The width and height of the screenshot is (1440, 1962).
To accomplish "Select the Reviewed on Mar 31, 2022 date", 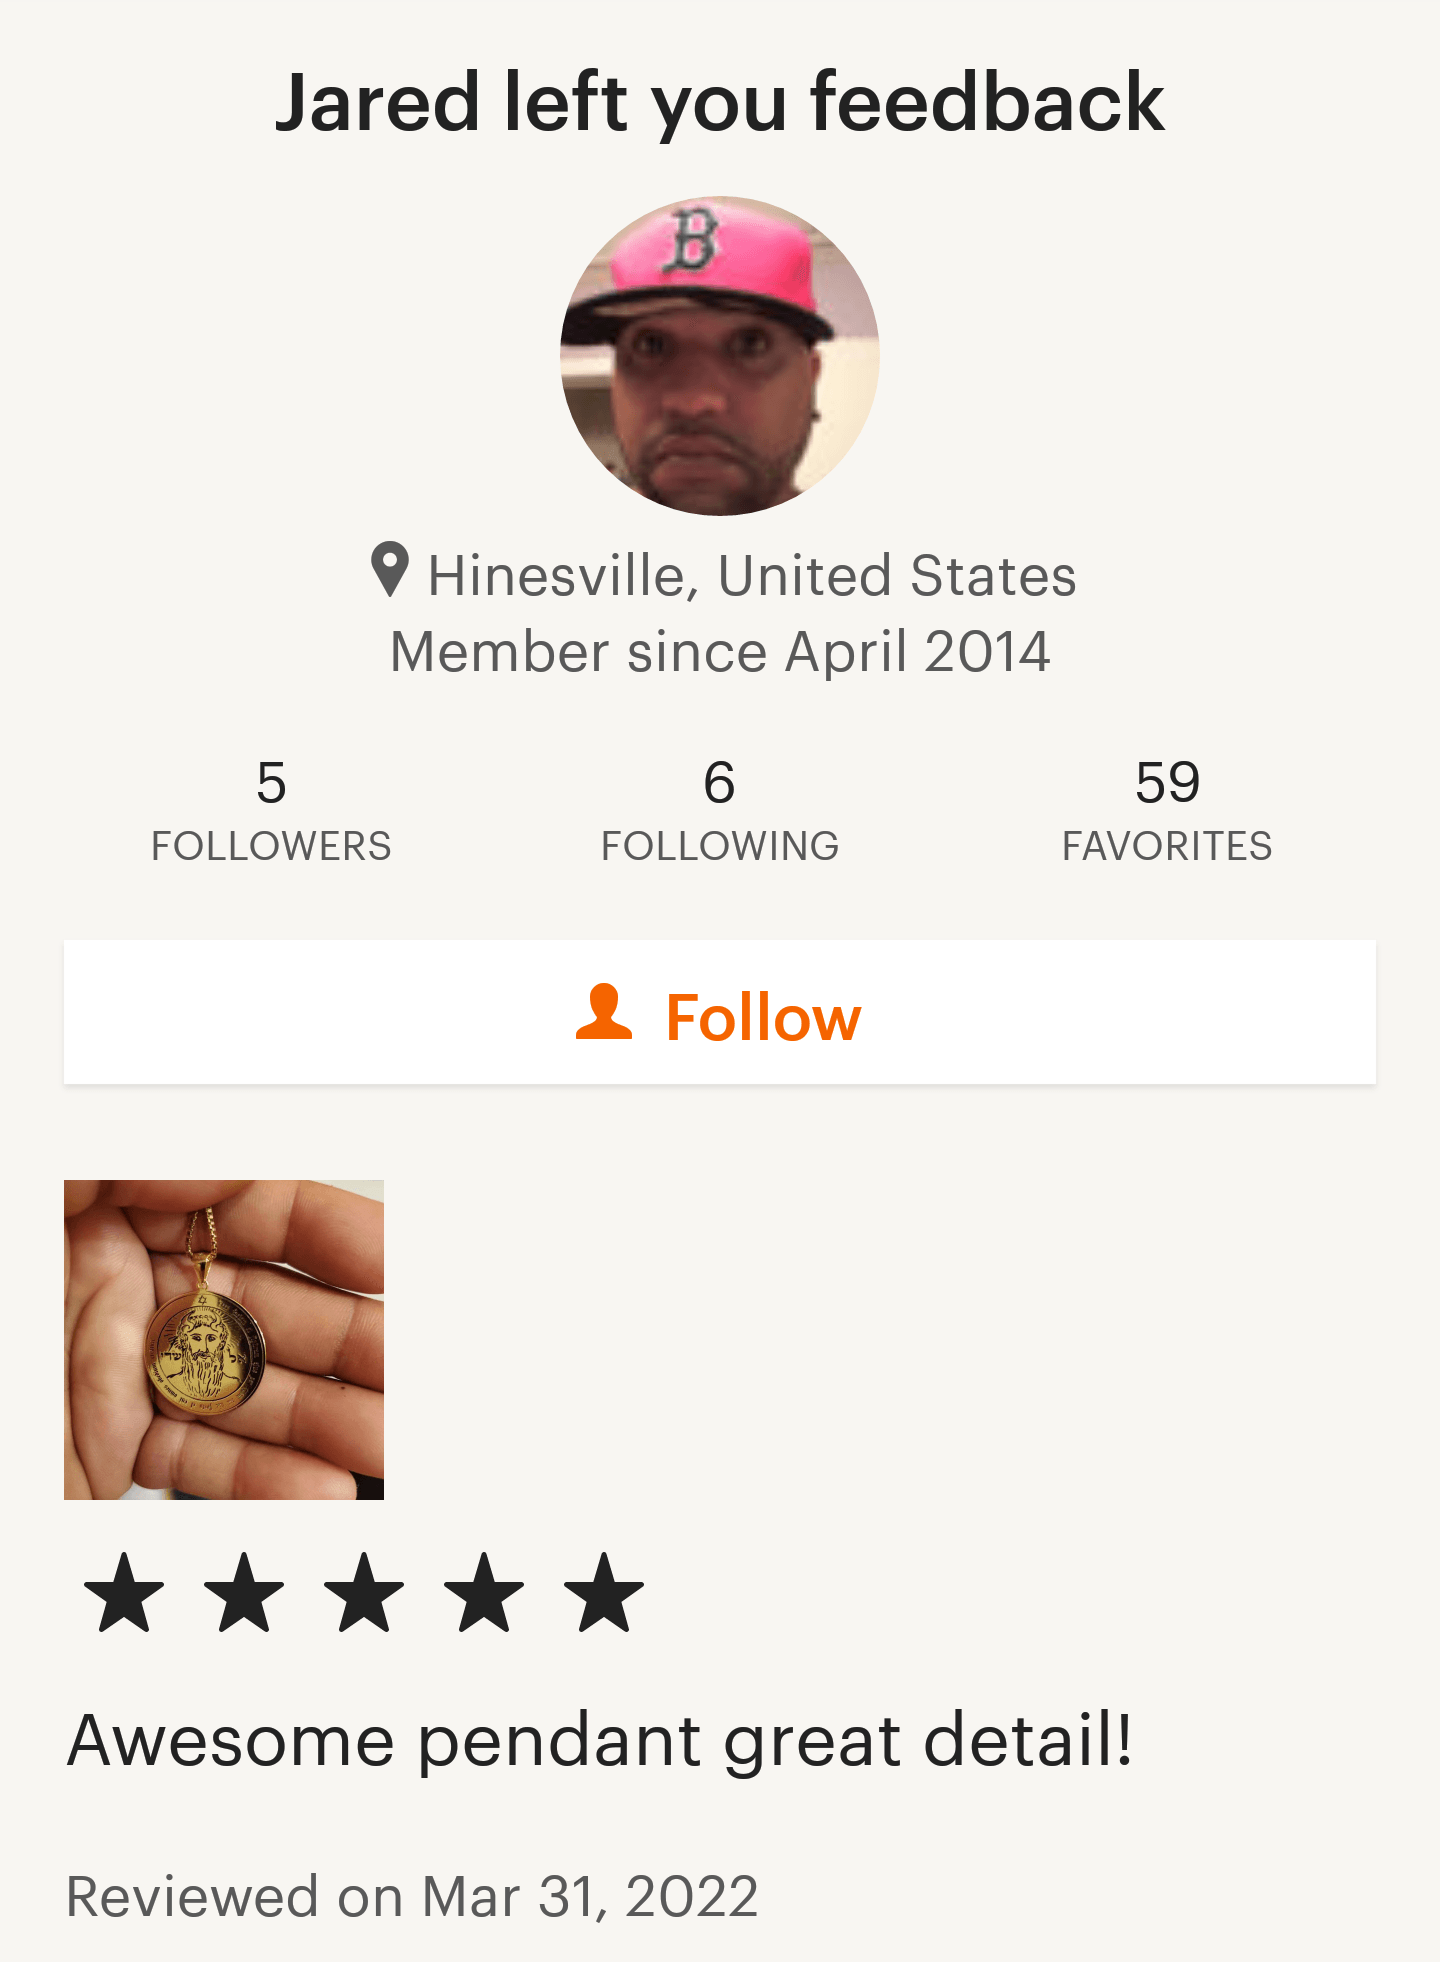I will click(412, 1896).
